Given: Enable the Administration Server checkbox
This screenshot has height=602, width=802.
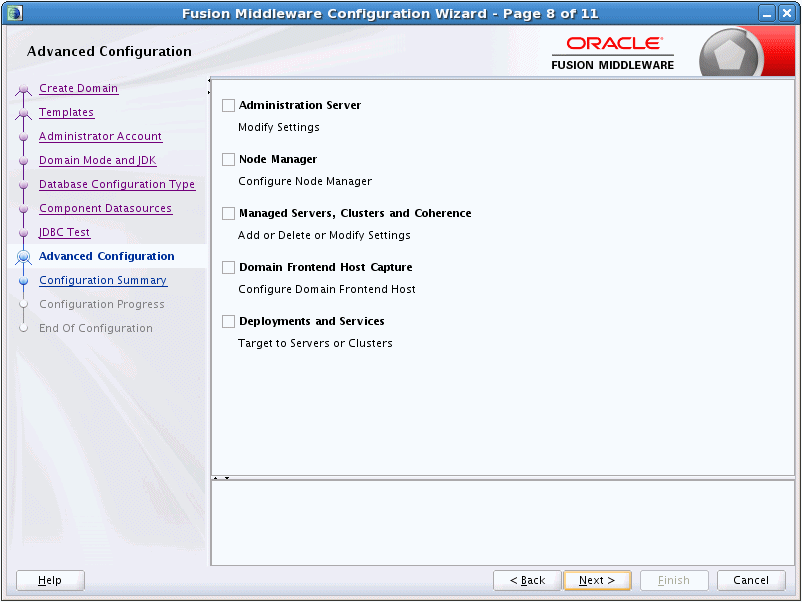Looking at the screenshot, I should [228, 105].
